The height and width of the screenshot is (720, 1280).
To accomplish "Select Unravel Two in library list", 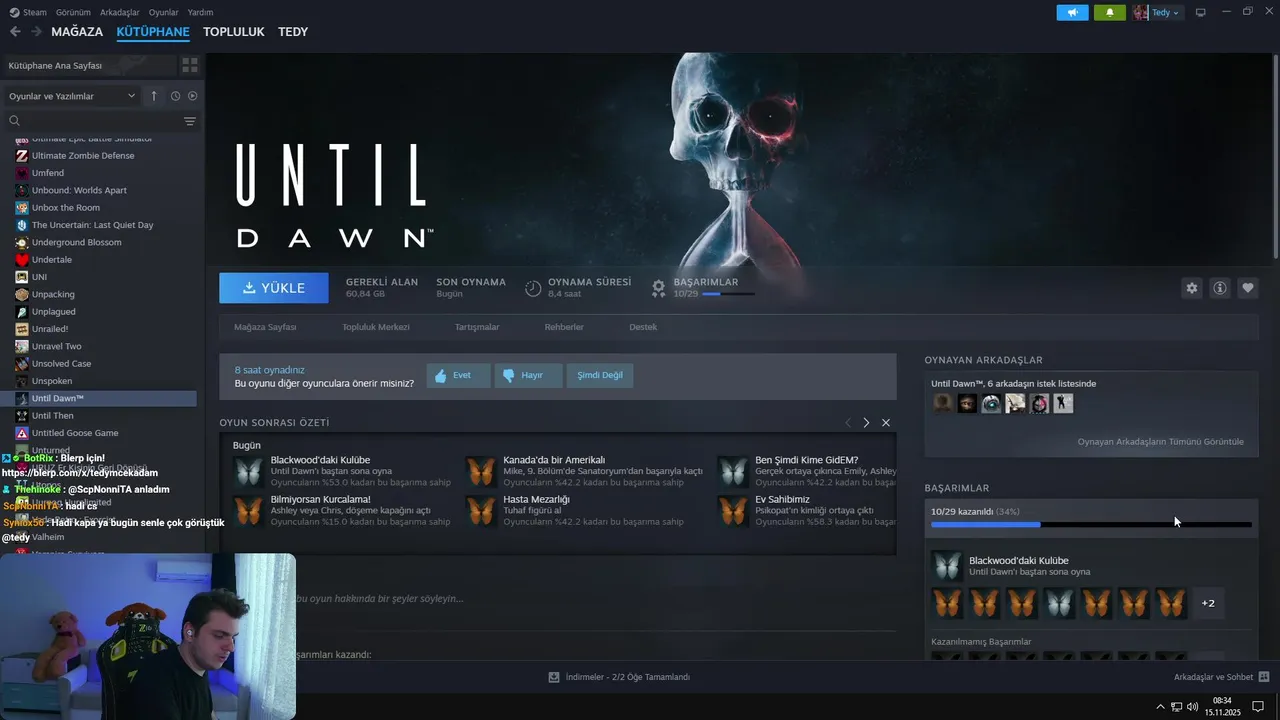I will [x=57, y=346].
